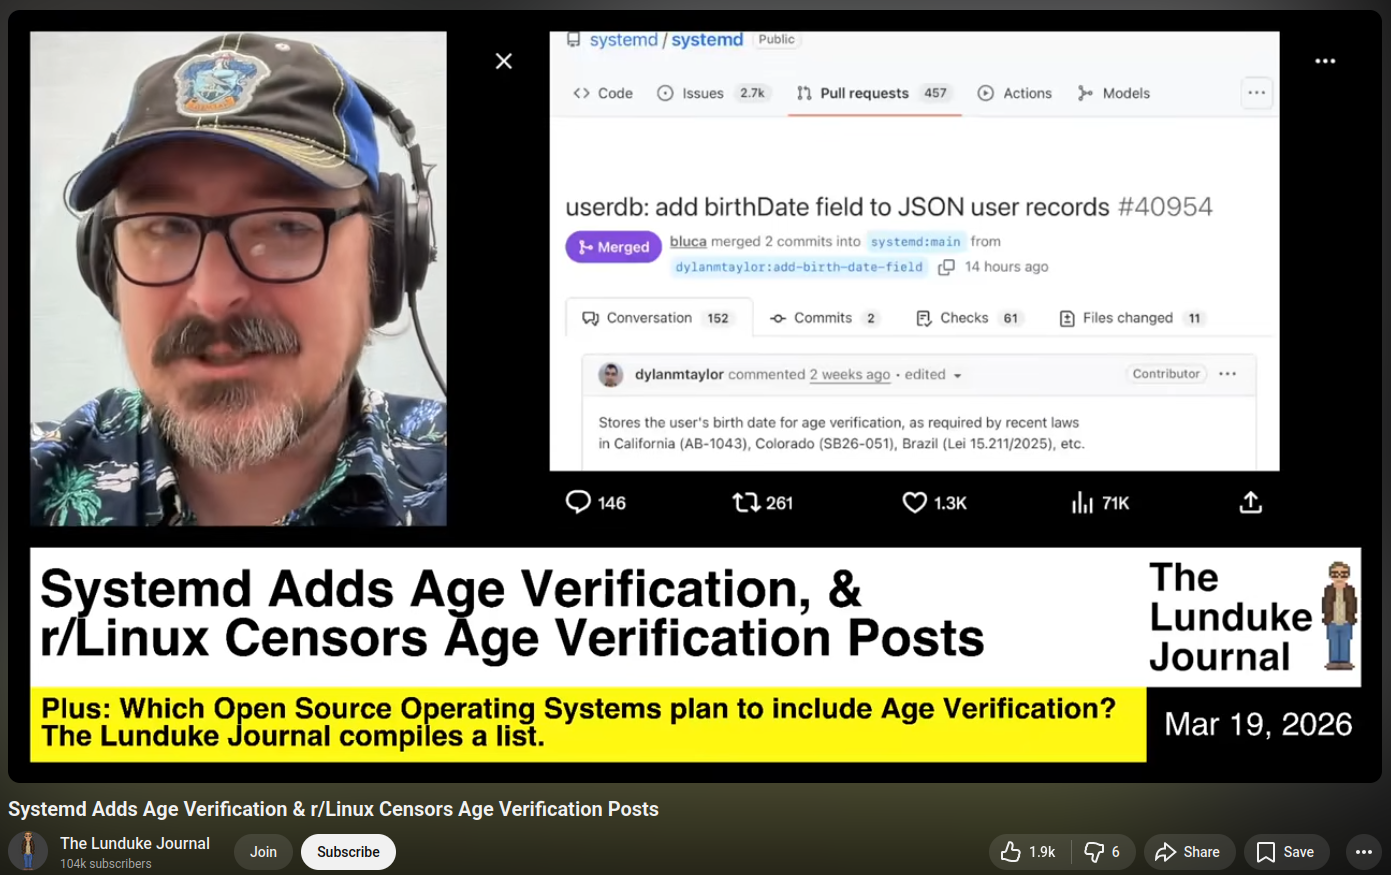Open the 'dylanmtaylor' commenter name link
The image size is (1391, 875).
pyautogui.click(x=679, y=374)
